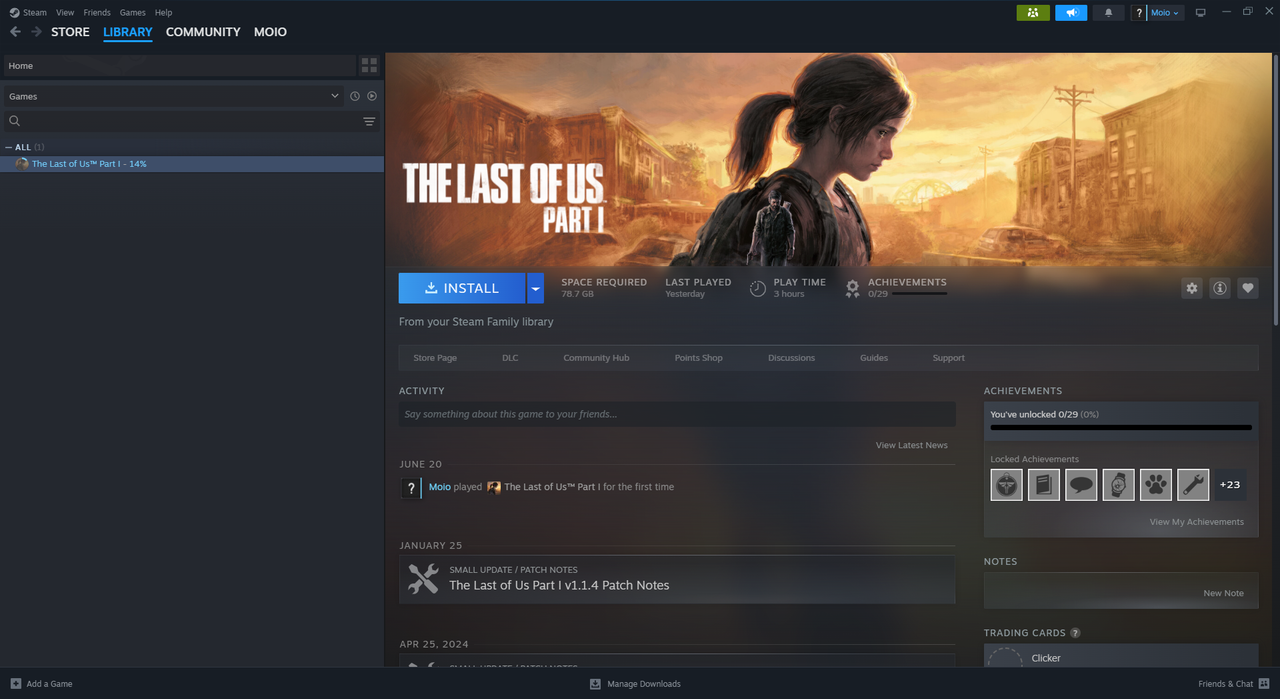Open the Friends & Chat icon
Image resolution: width=1280 pixels, height=699 pixels.
click(1264, 684)
